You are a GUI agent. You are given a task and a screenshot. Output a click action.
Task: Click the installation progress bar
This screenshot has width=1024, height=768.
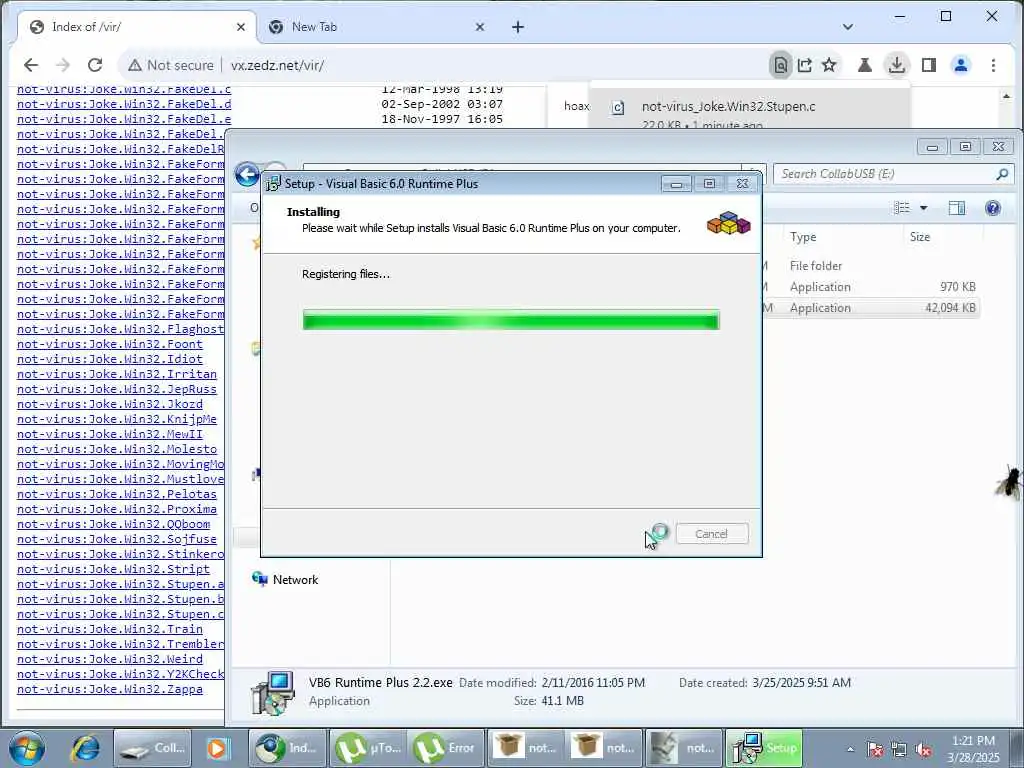point(511,320)
